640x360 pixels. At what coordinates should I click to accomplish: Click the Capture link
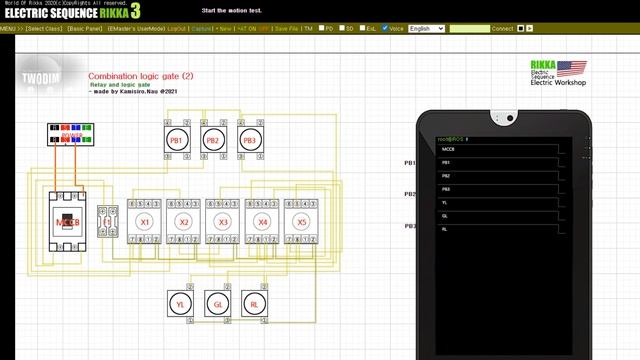point(201,29)
